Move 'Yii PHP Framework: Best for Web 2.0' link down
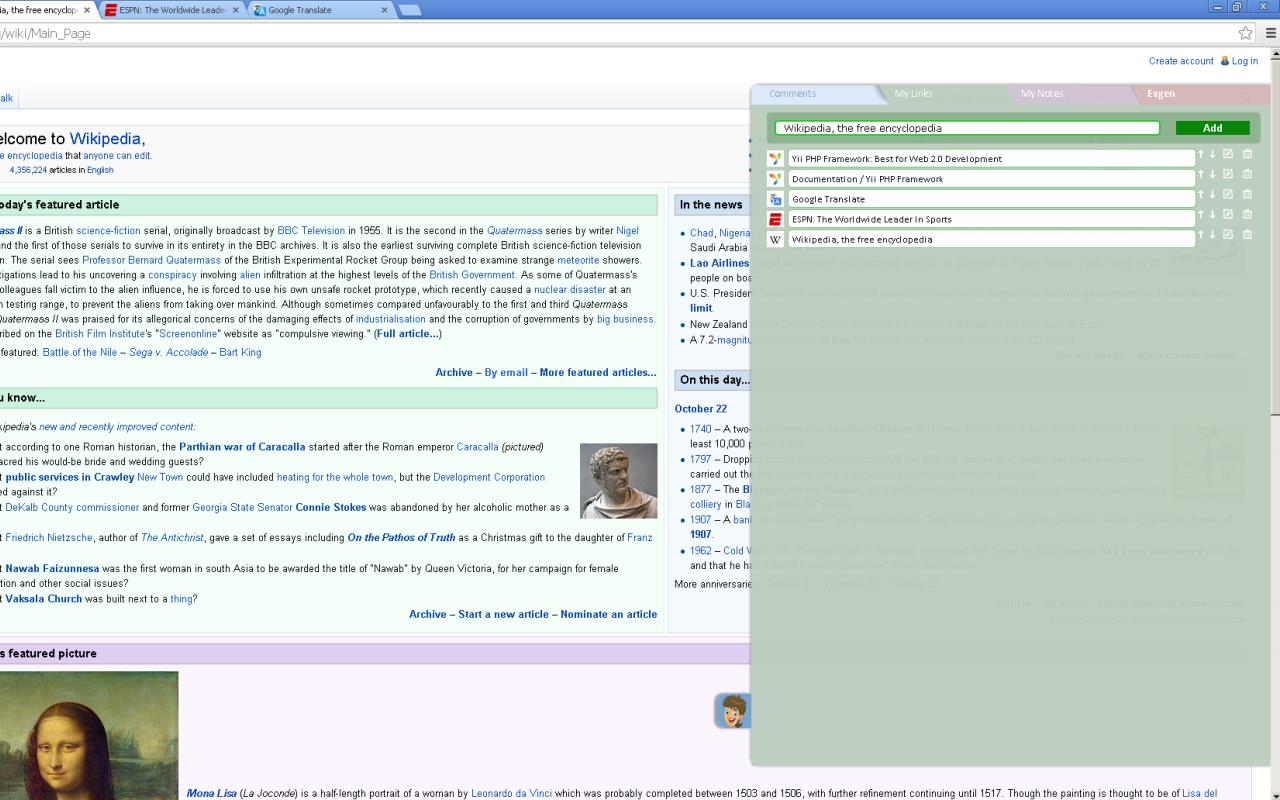 1212,154
